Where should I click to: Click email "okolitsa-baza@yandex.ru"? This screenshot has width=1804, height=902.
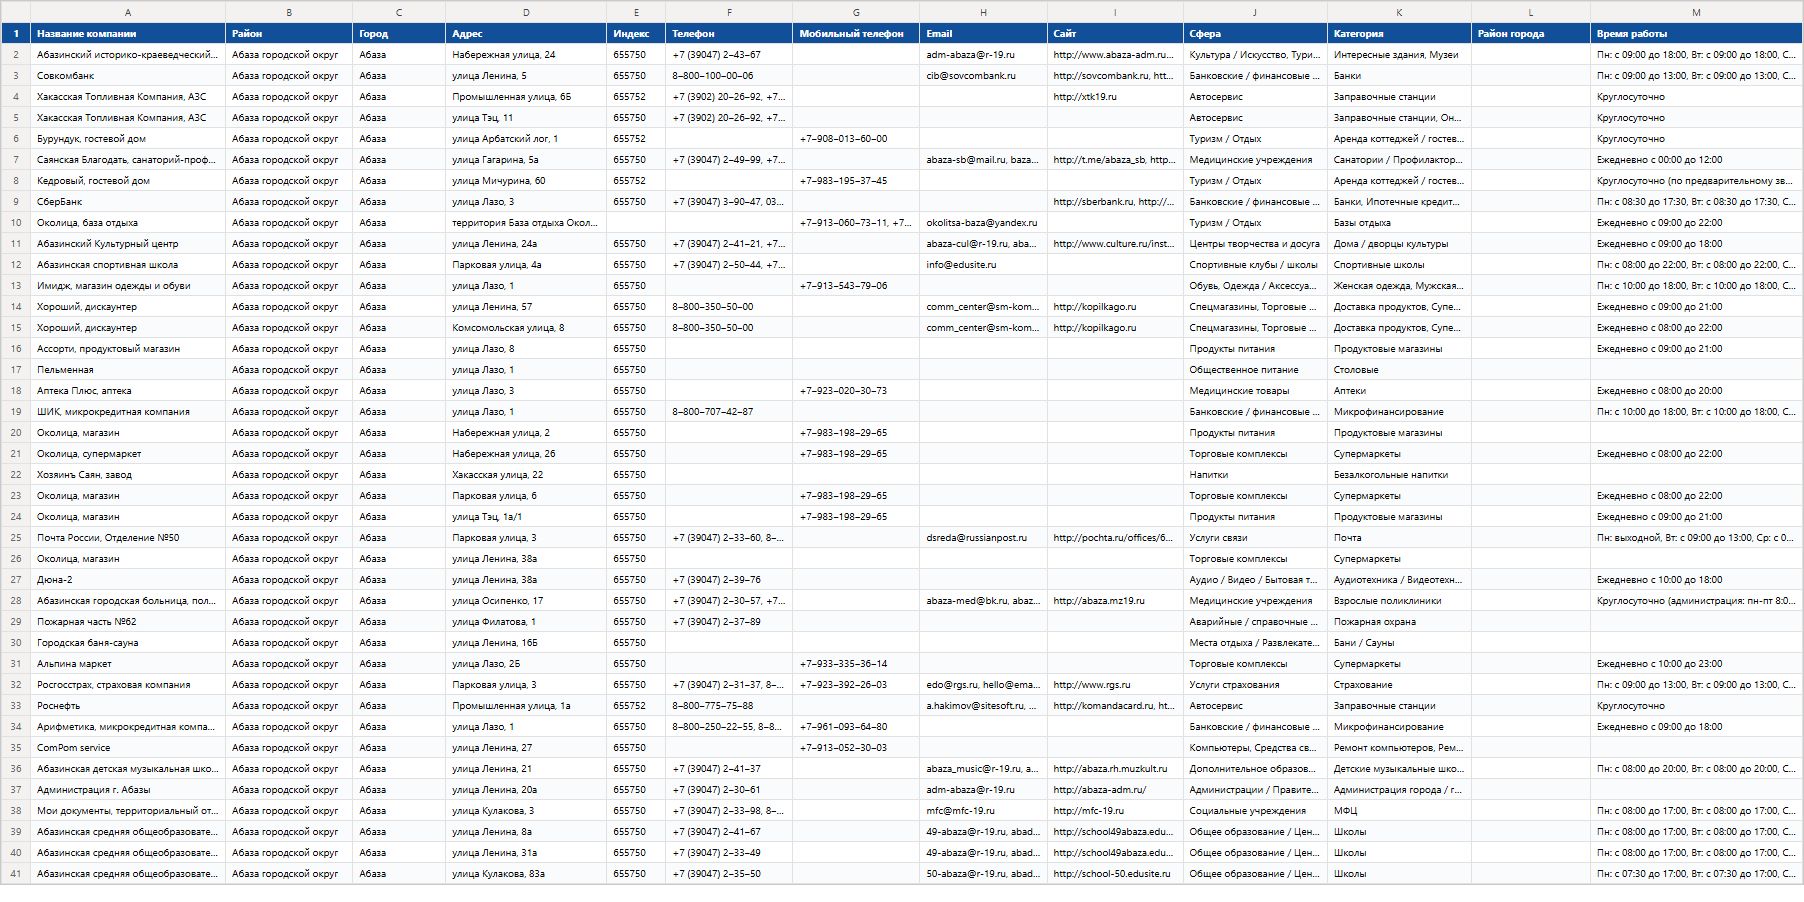pos(983,223)
